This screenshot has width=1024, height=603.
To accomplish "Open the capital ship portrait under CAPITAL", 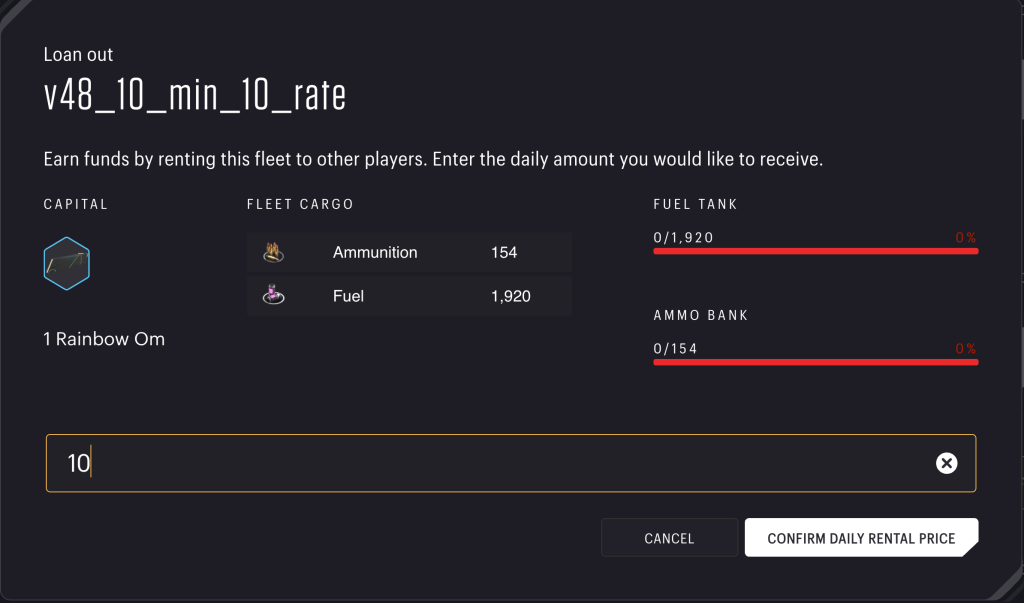I will tap(66, 263).
